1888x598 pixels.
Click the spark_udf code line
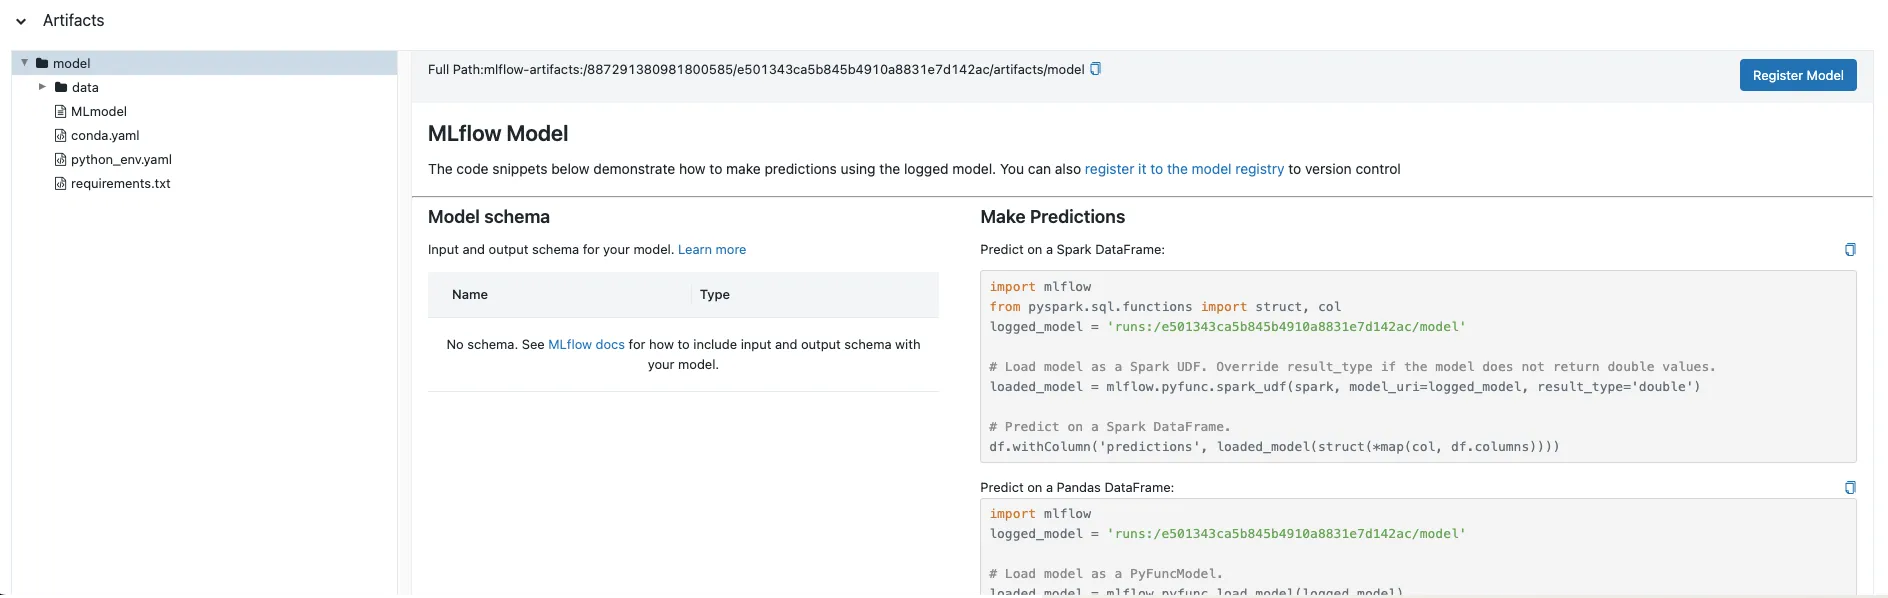[1345, 387]
